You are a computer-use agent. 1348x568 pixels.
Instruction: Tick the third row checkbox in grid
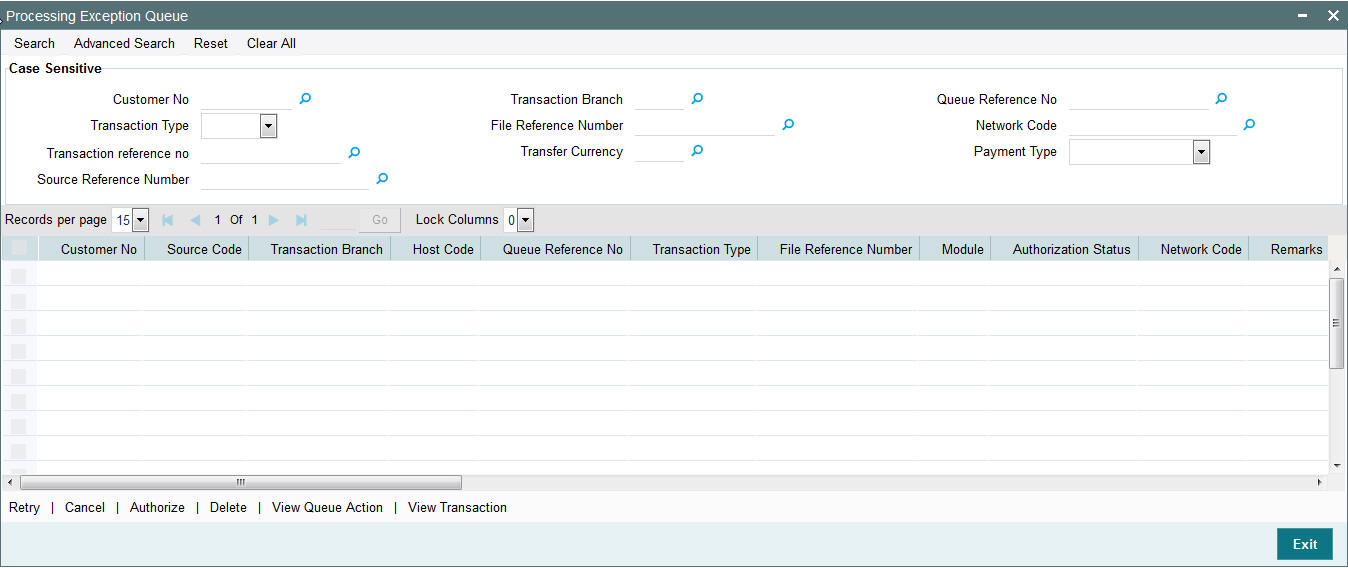[x=18, y=326]
